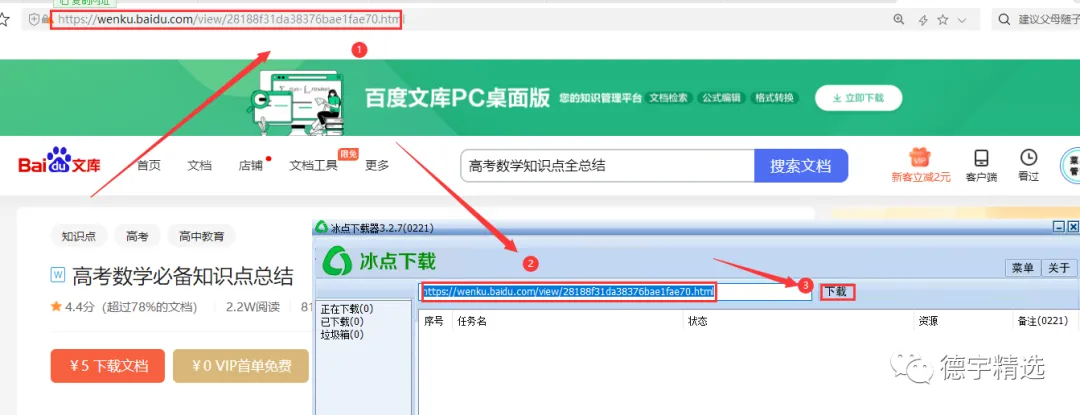Screen dimensions: 1080x415
Task: Open the 文档工具 navigation item
Action: (314, 165)
